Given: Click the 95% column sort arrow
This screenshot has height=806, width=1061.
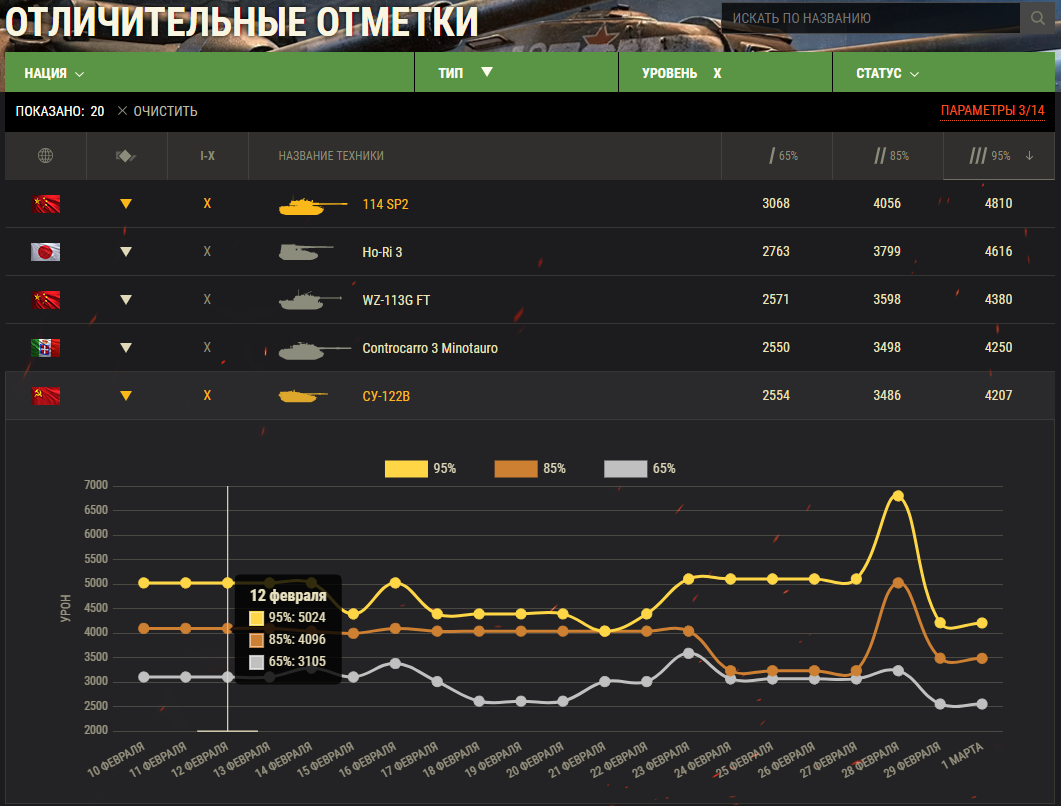Looking at the screenshot, I should point(1029,156).
